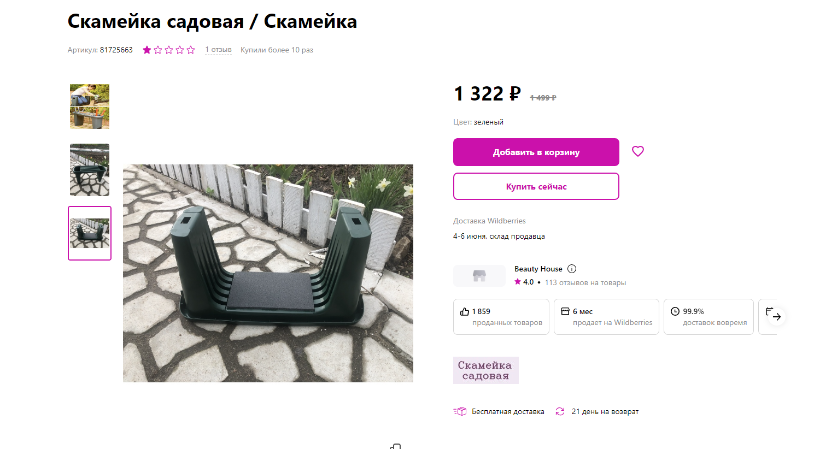Viewport: 820px width, 449px height.
Task: Select first thumbnail of person gardening
Action: [89, 106]
